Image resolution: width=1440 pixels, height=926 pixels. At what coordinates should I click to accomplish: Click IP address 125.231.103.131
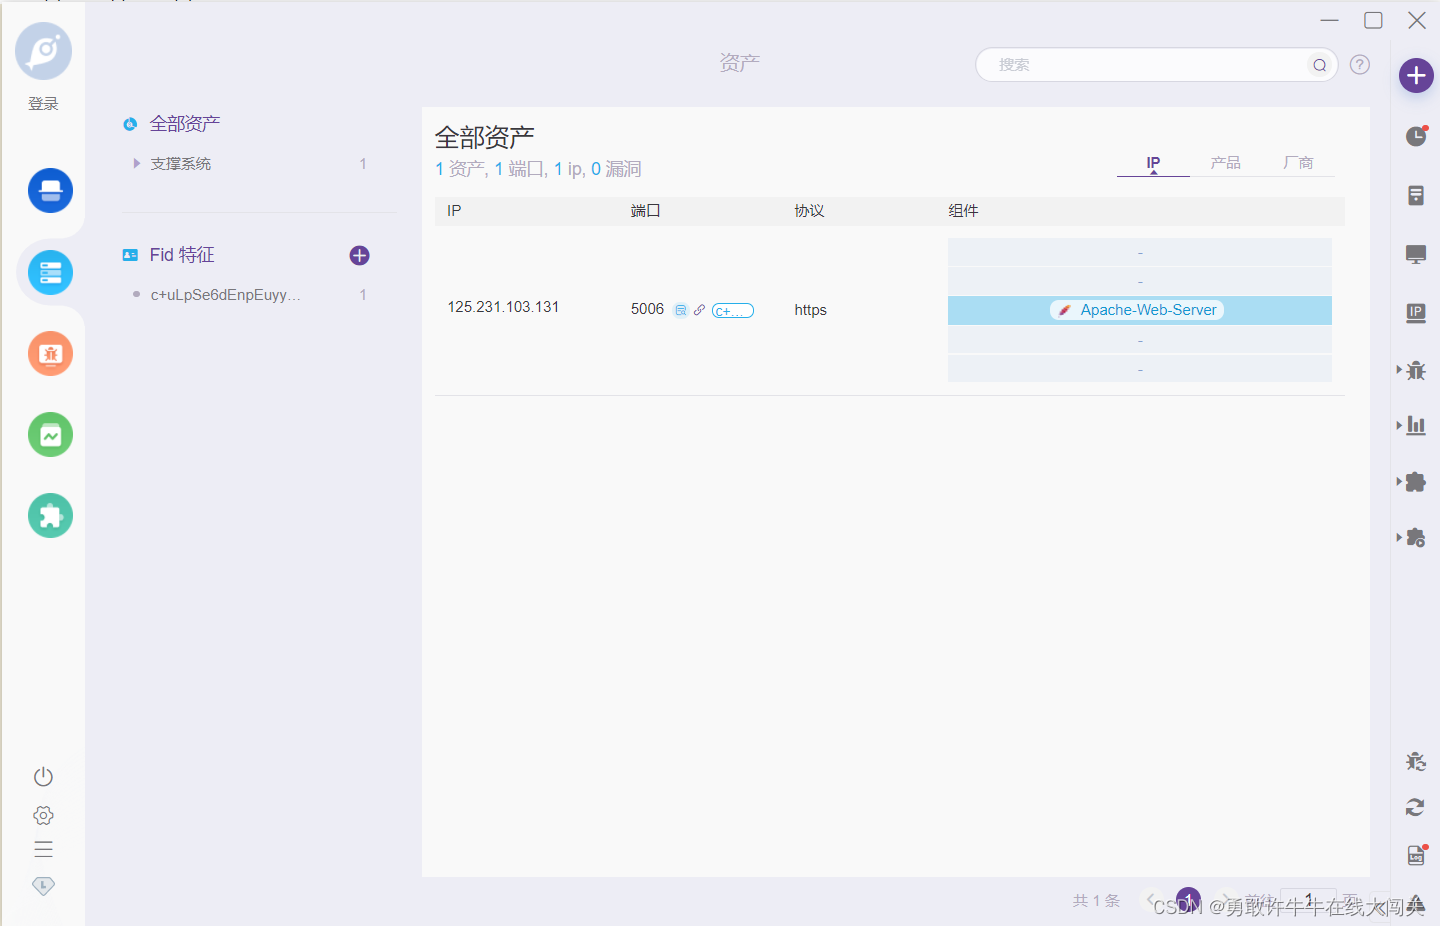(503, 307)
